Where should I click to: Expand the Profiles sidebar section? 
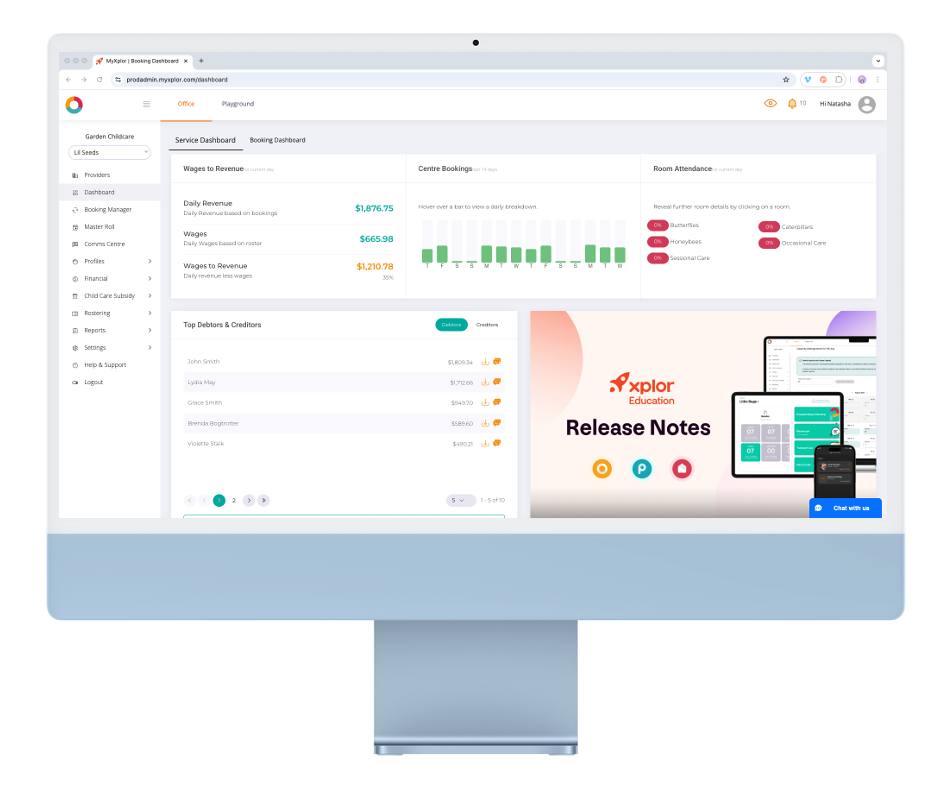110,261
